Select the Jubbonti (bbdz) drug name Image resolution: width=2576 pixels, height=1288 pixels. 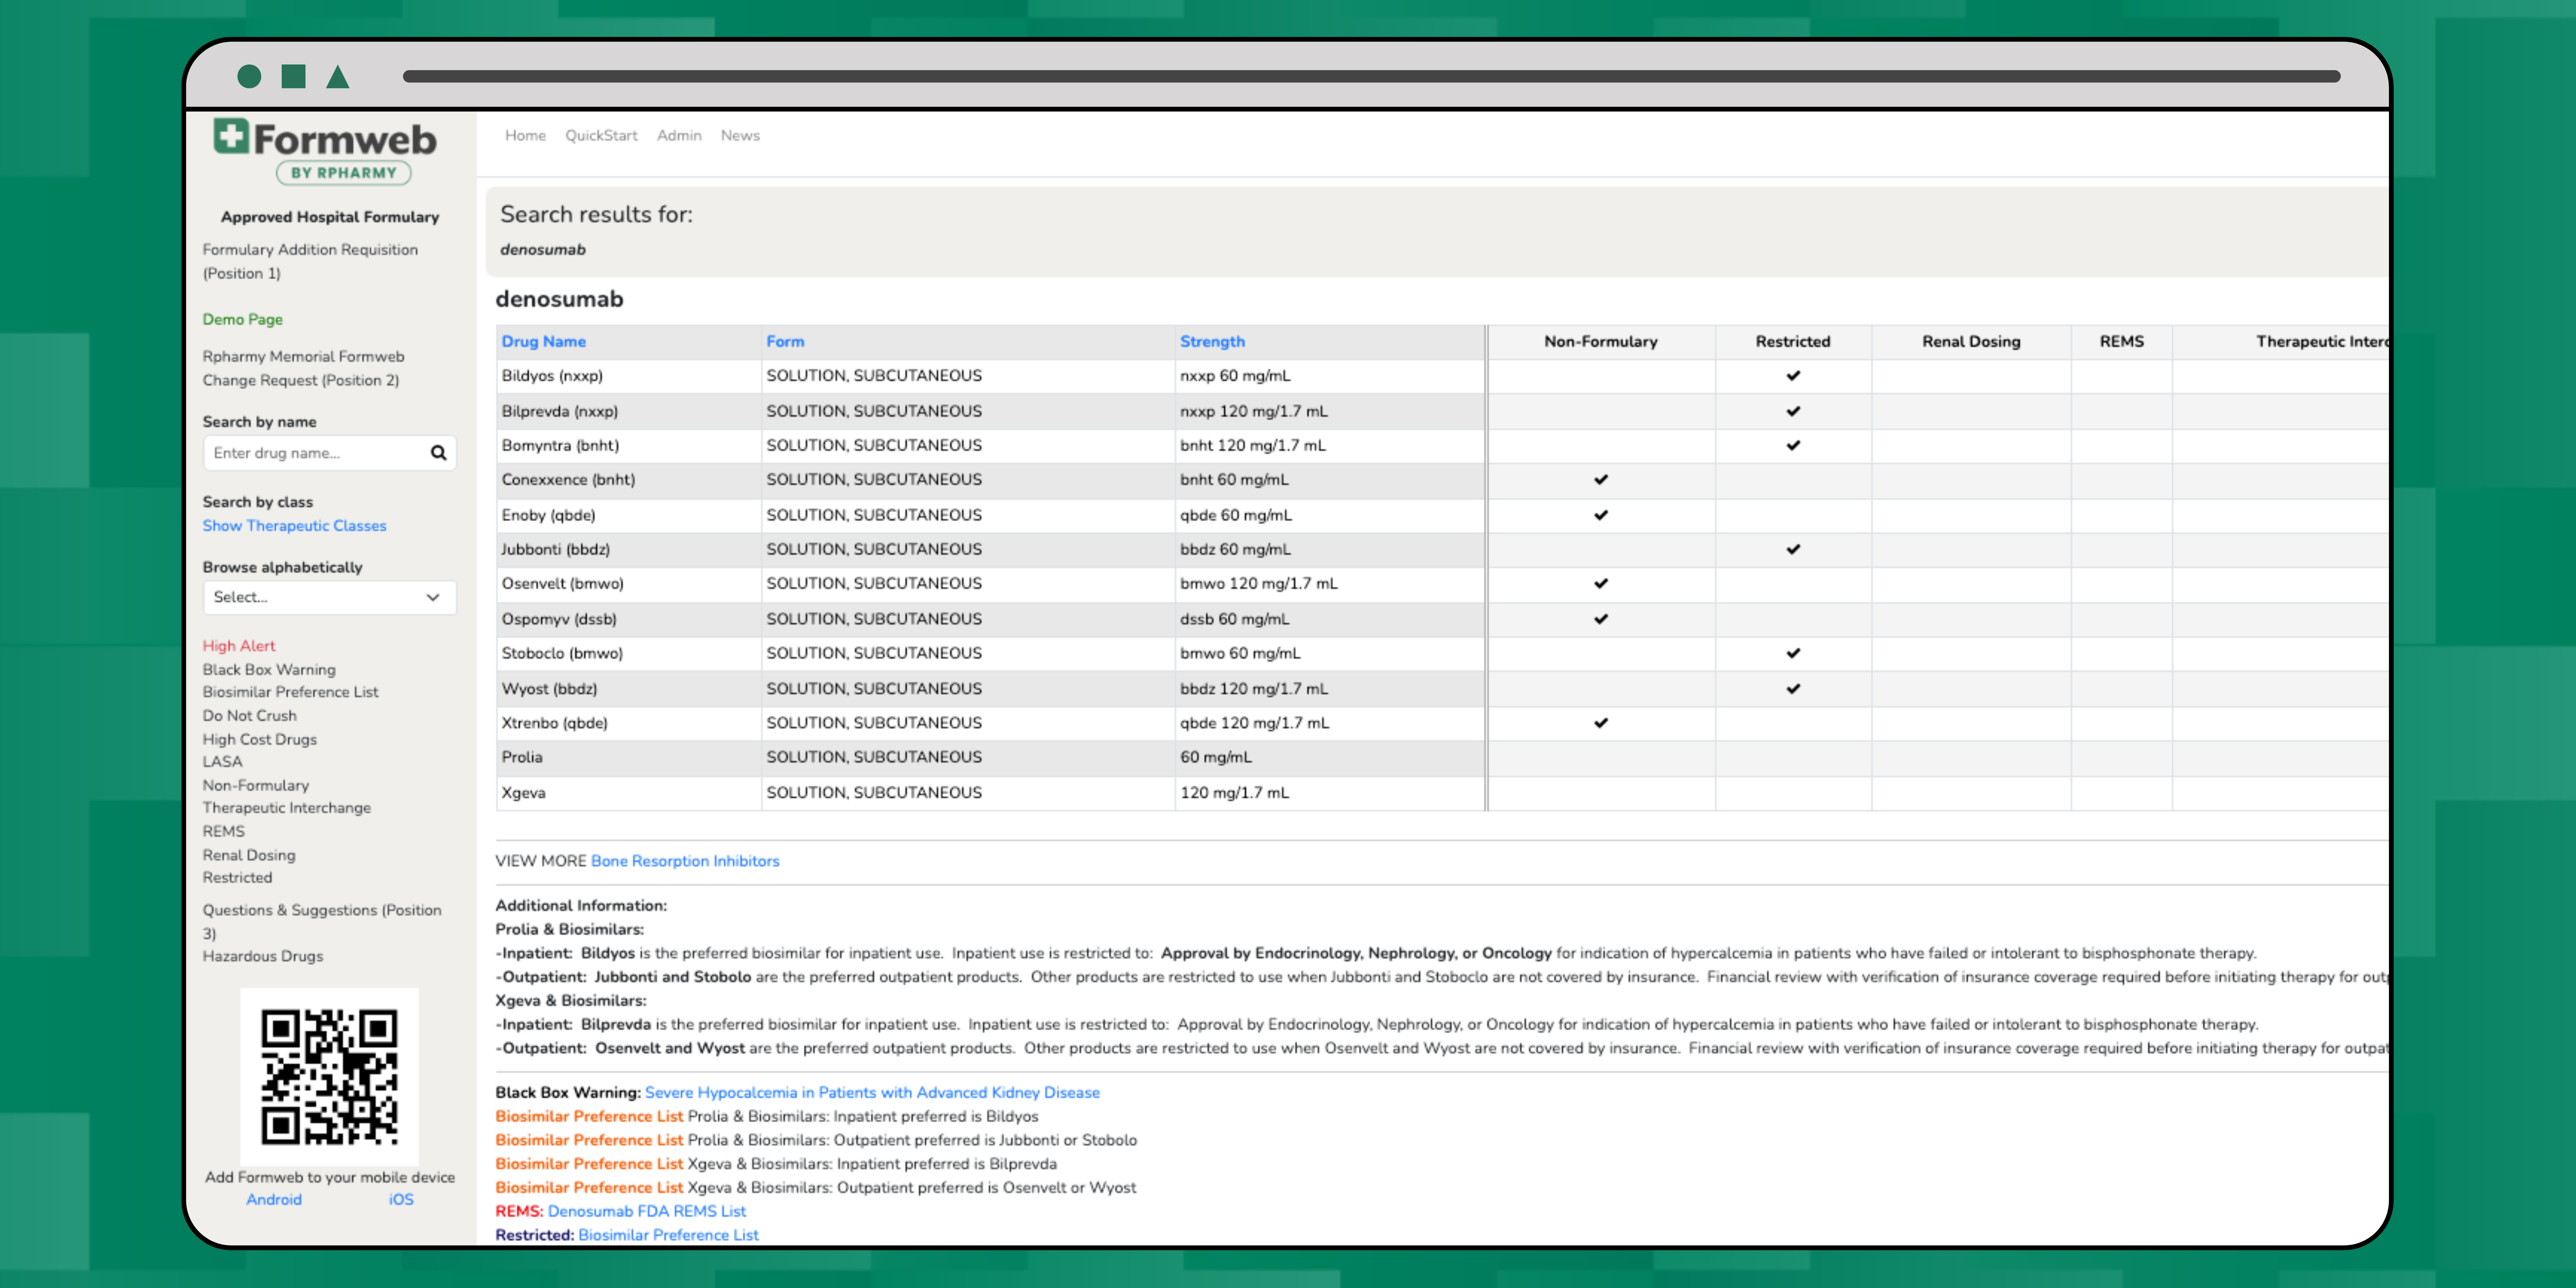pyautogui.click(x=555, y=550)
